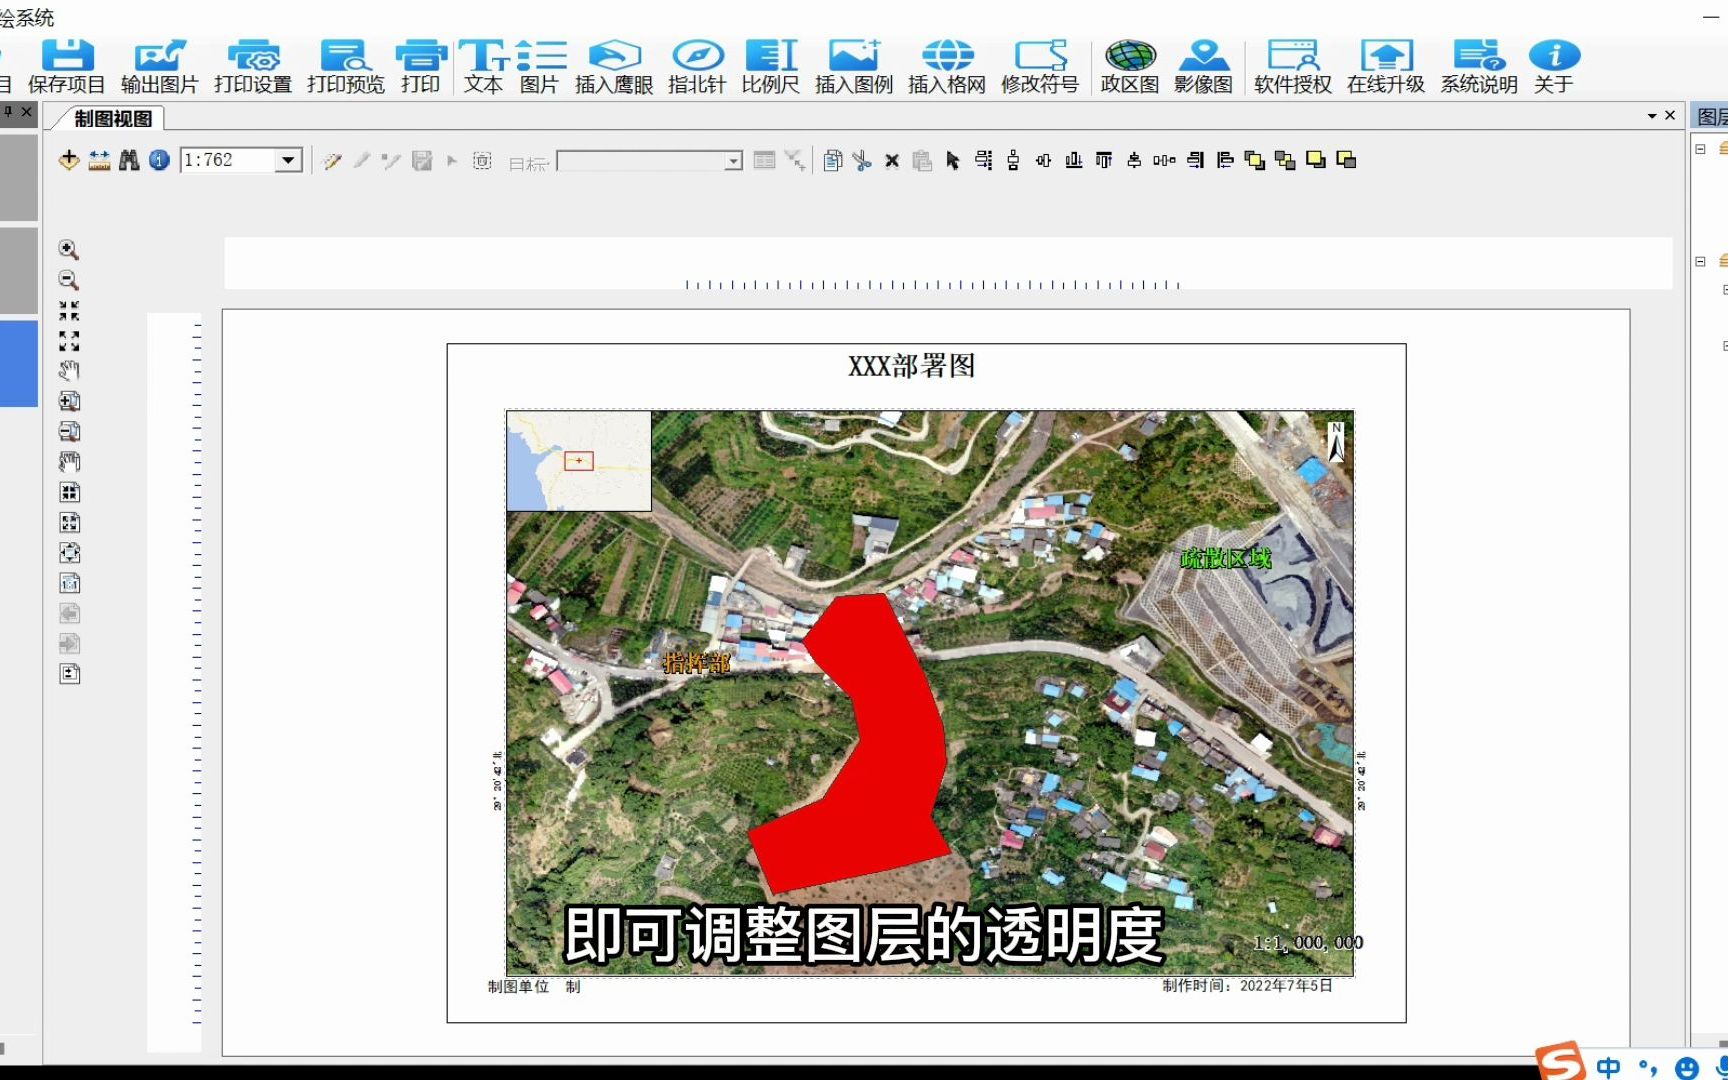This screenshot has width=1728, height=1080.
Task: Click the 制作时间 date text
Action: coord(1247,986)
